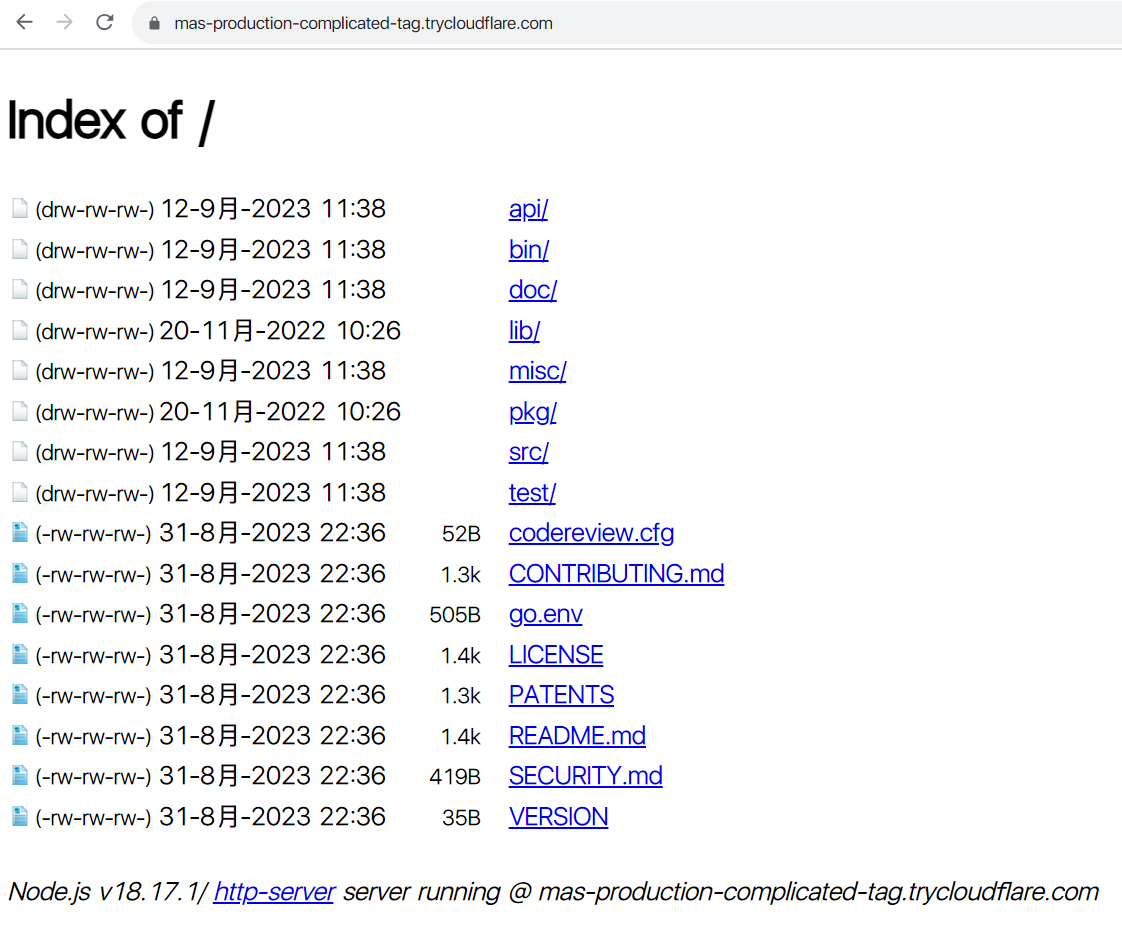
Task: View the README.md file
Action: click(x=577, y=736)
